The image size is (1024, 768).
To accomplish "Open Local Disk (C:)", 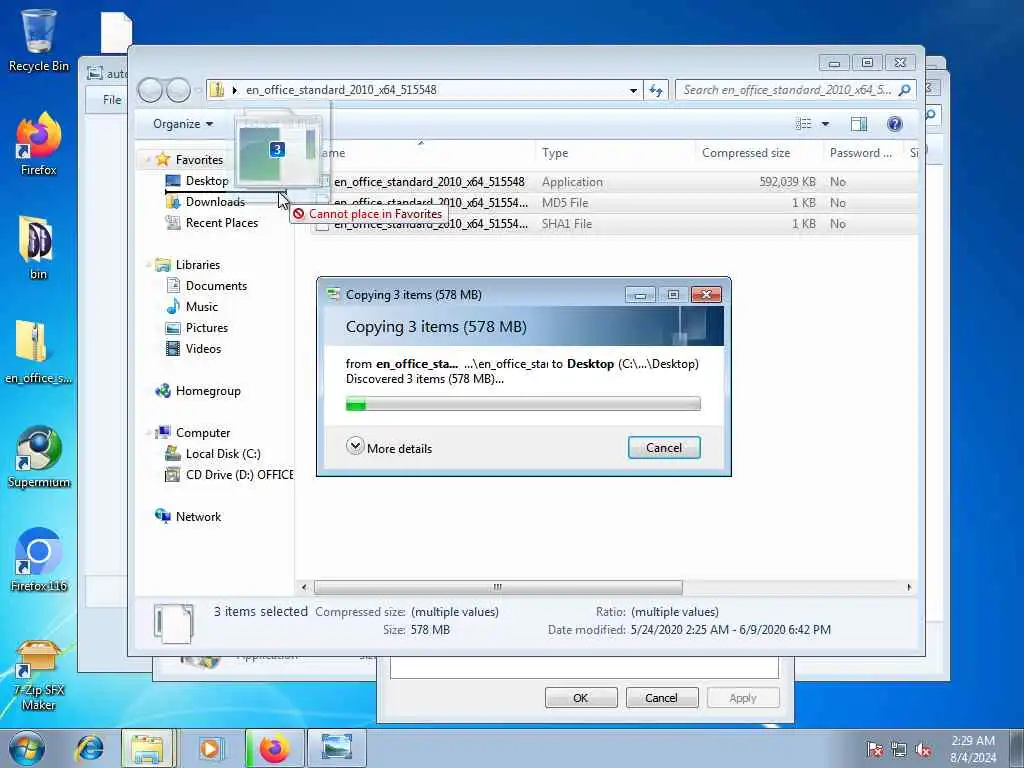I will coord(214,453).
